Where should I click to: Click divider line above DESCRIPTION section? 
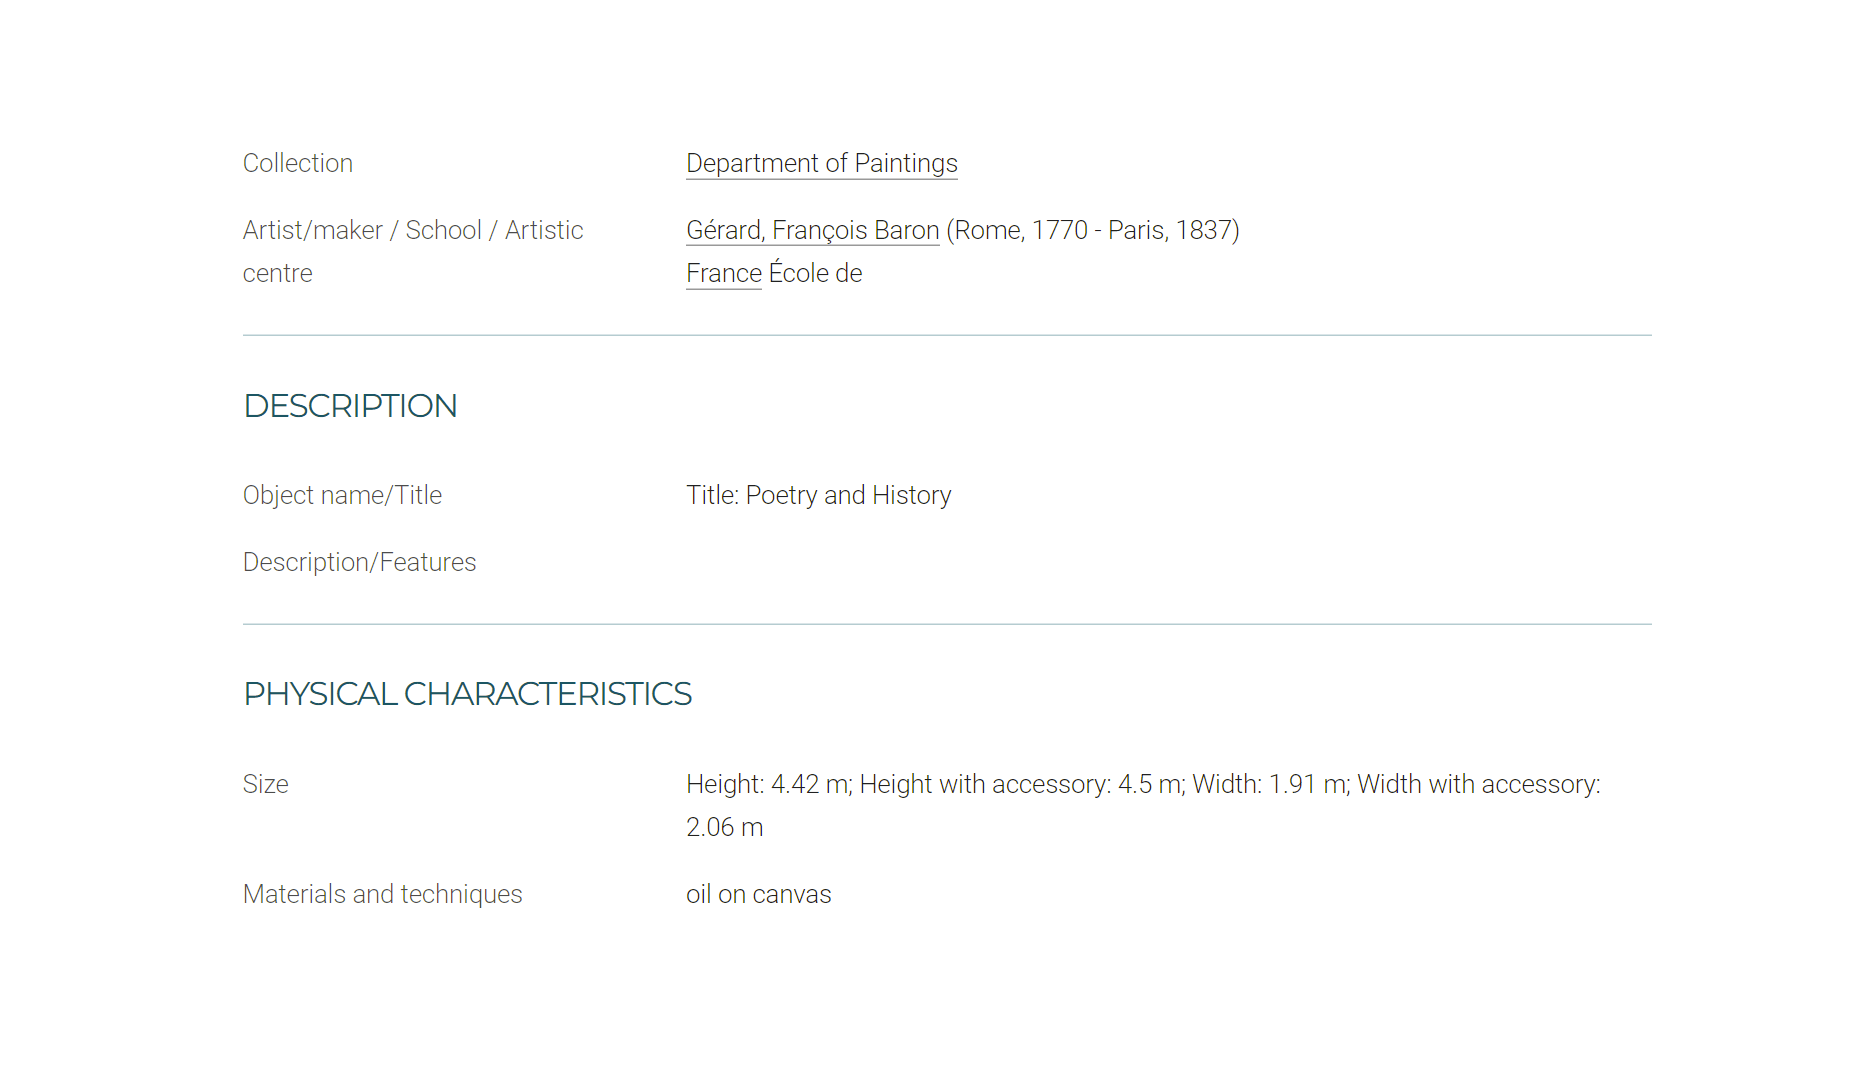[x=947, y=335]
